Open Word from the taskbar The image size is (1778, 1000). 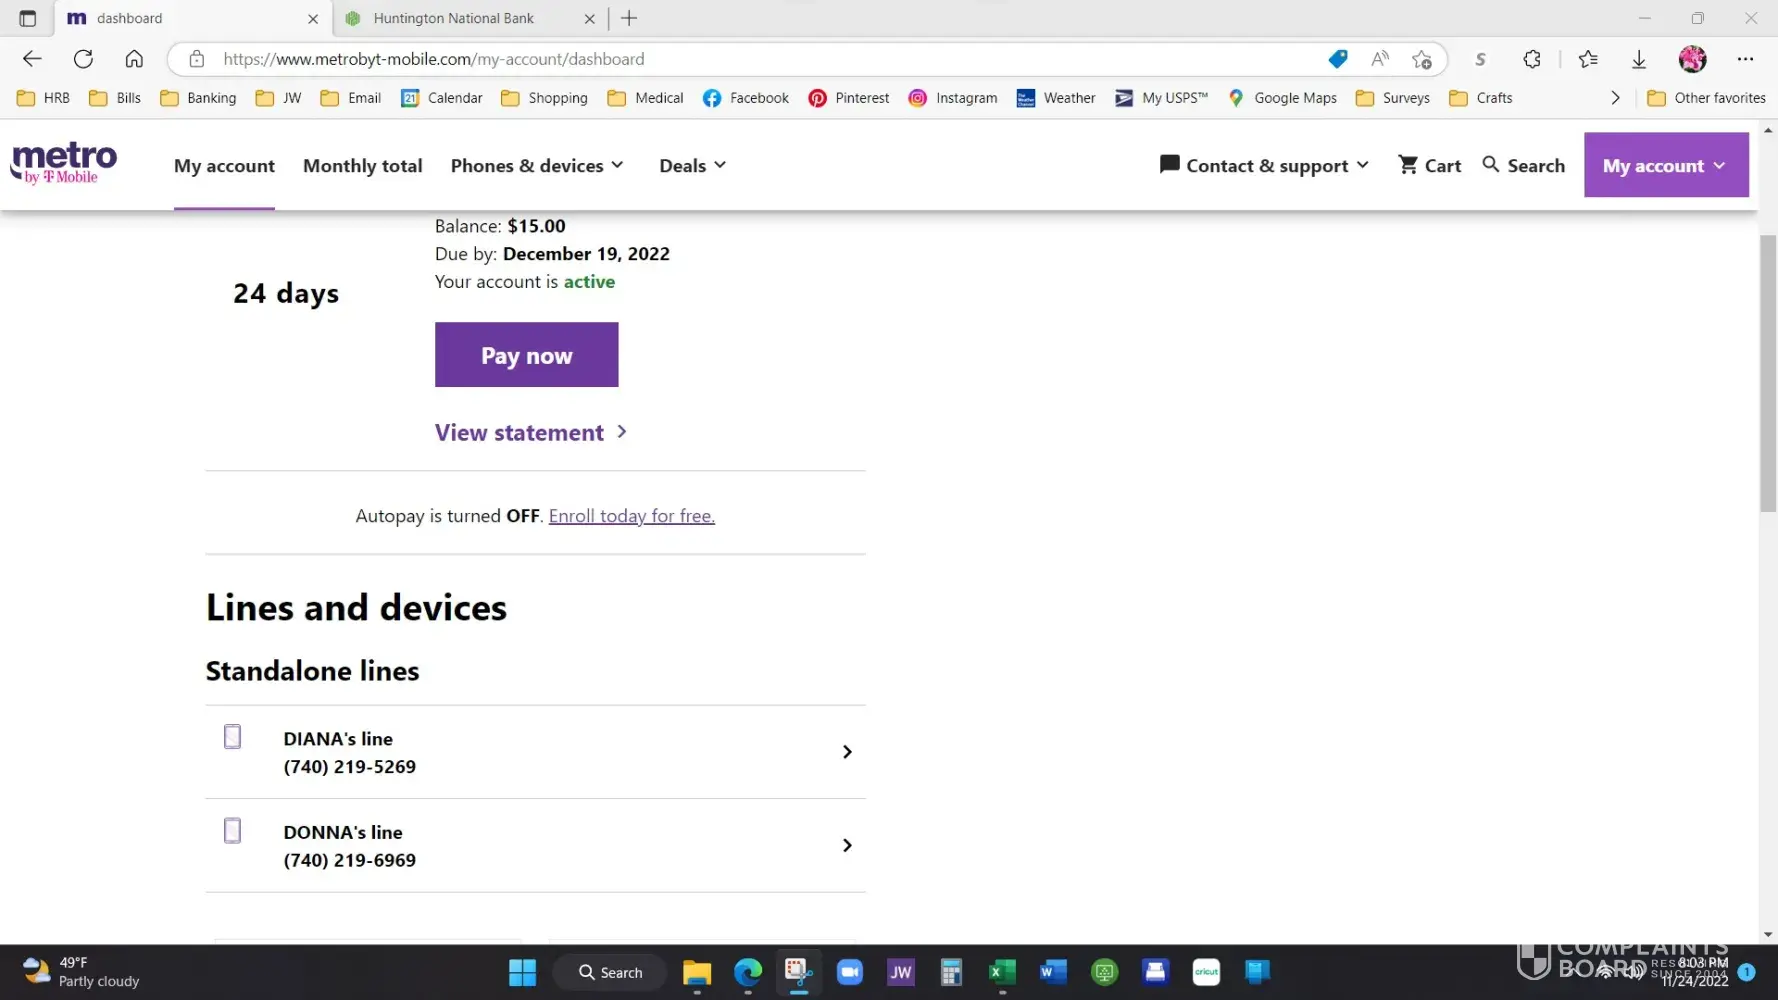pyautogui.click(x=1053, y=972)
